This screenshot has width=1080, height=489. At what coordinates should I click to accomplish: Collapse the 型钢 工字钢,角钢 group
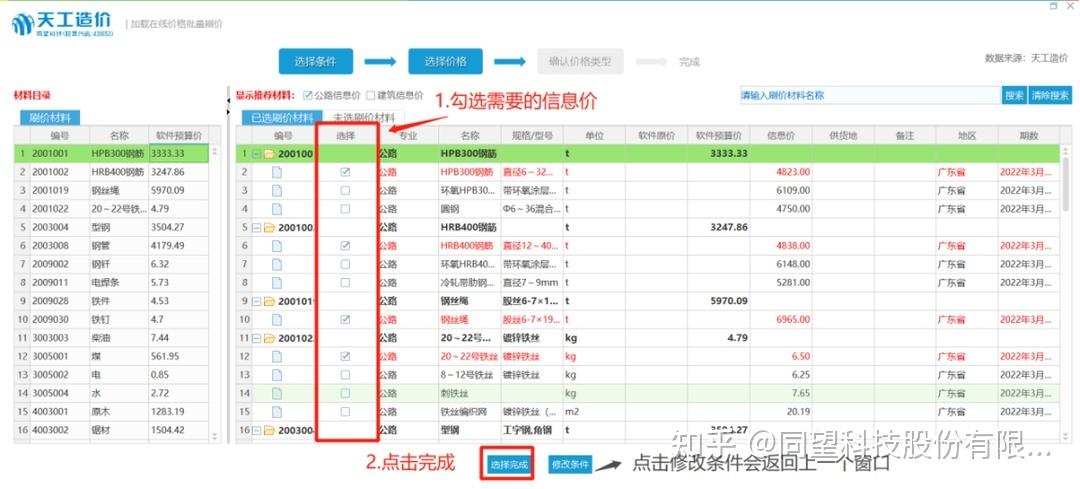pos(257,430)
